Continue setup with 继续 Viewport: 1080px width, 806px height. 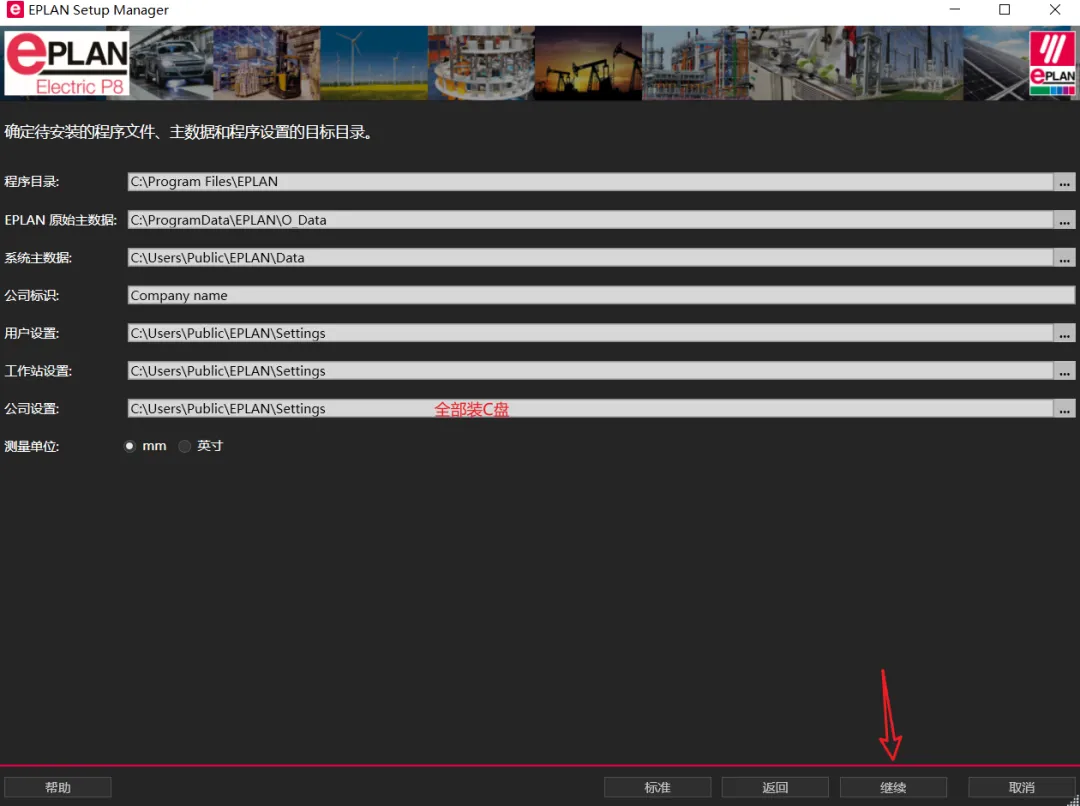(x=893, y=787)
